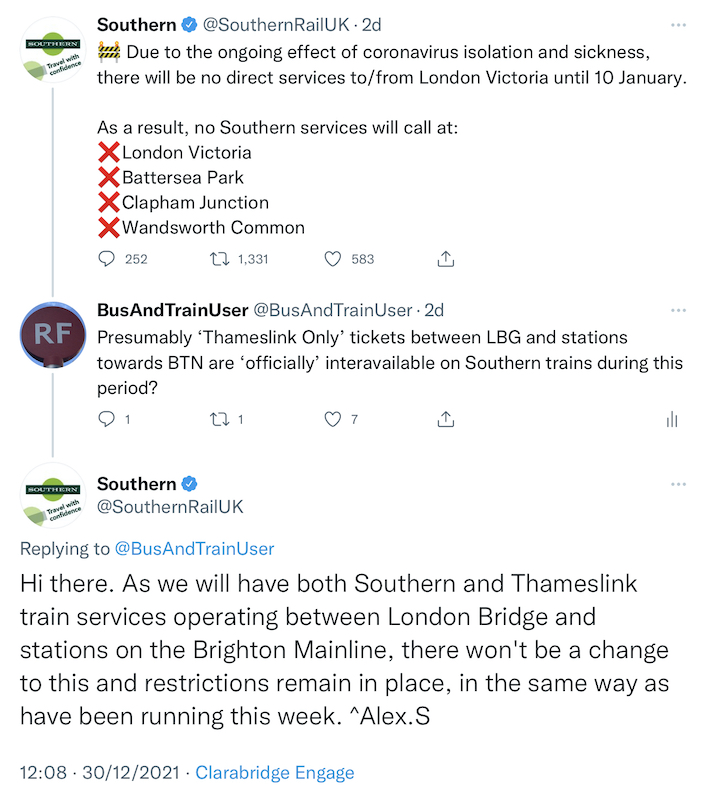
Task: Click the Clarabridge Engage source link
Action: coord(275,772)
